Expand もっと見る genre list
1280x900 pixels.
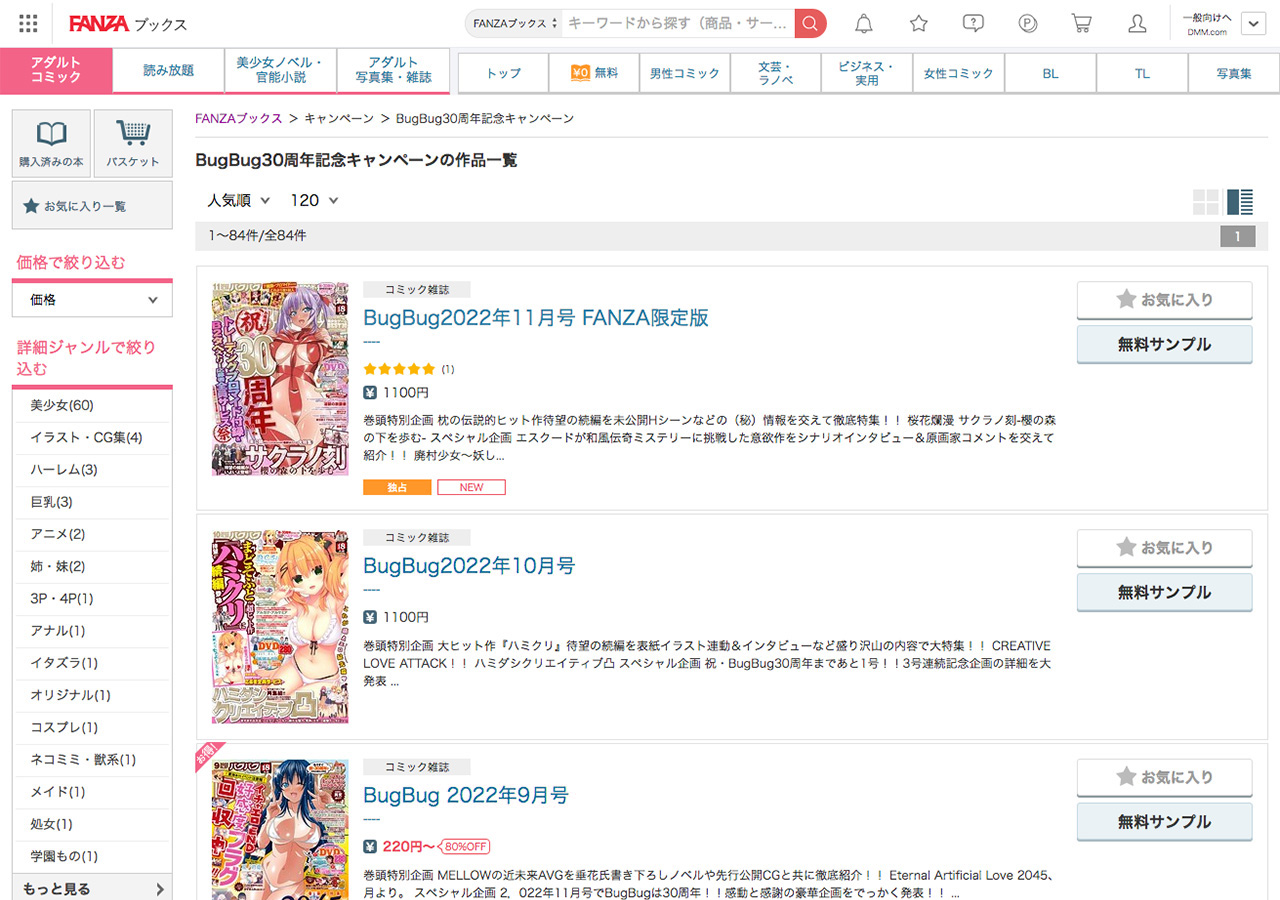click(x=92, y=889)
